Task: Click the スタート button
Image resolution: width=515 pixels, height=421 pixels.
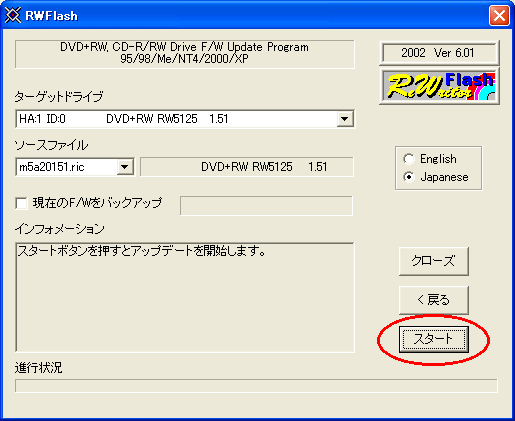Action: [434, 339]
